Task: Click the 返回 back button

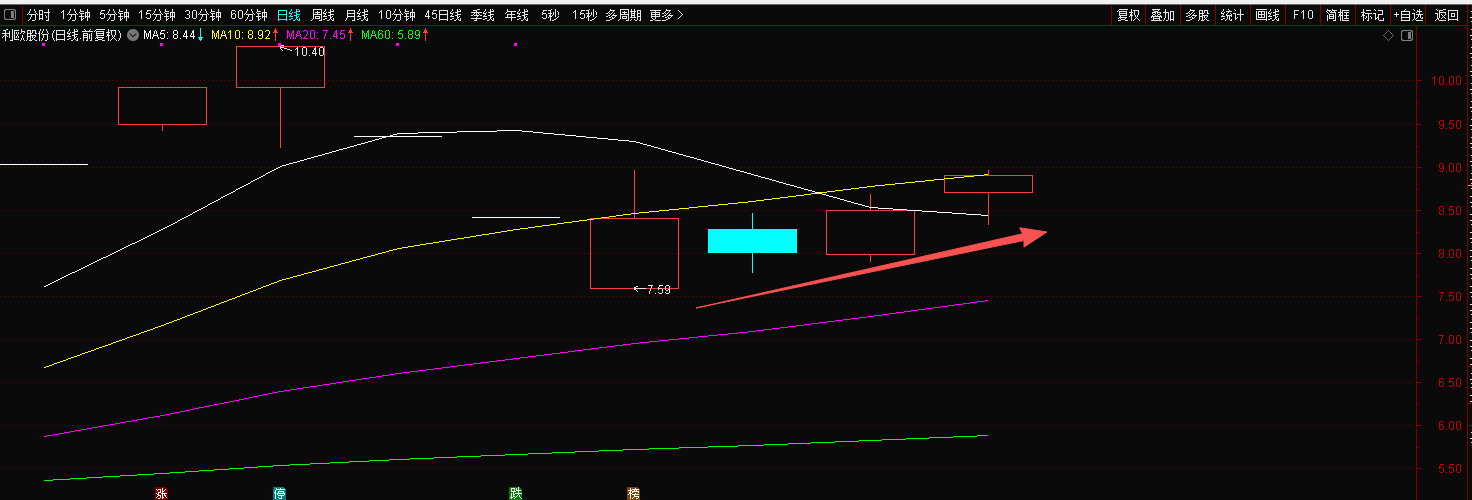Action: [x=1447, y=15]
